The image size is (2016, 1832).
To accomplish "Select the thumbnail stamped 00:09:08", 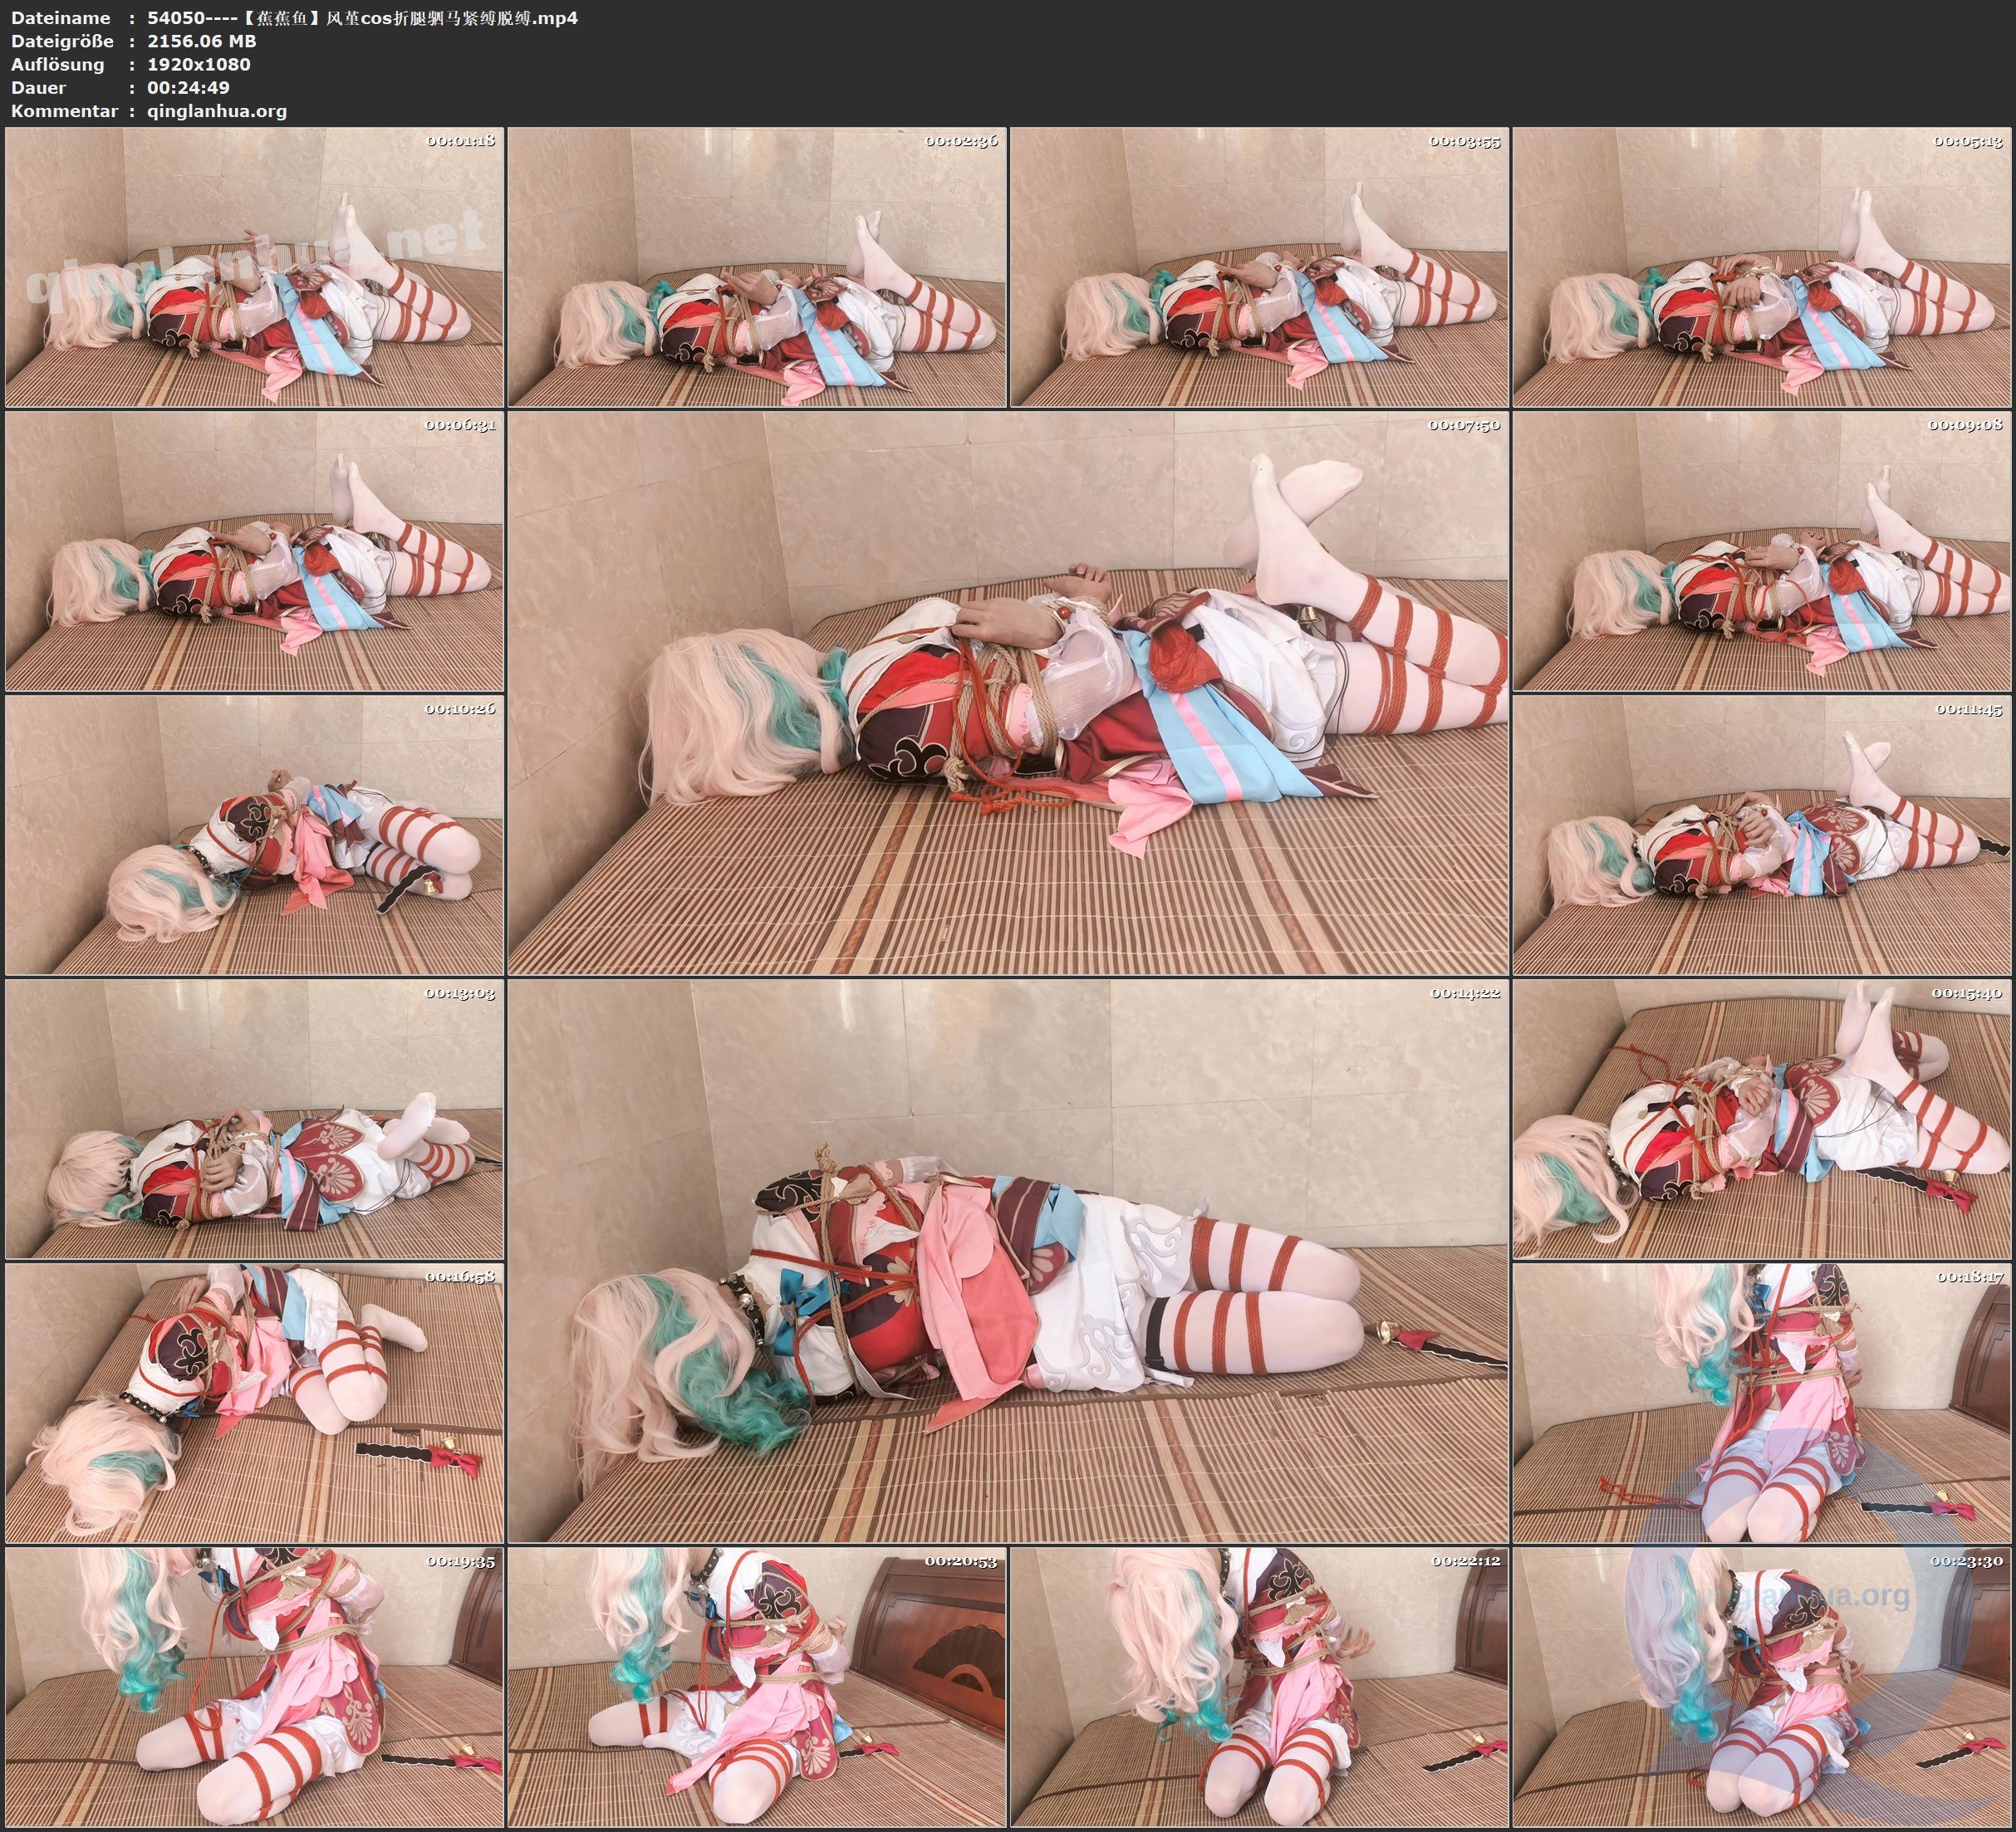I will pyautogui.click(x=1762, y=551).
